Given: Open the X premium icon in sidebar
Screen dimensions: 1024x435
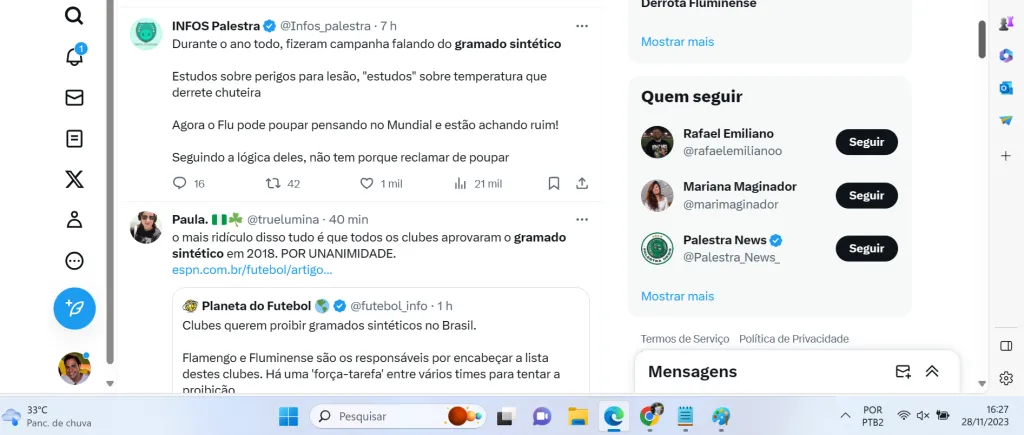Looking at the screenshot, I should (x=74, y=178).
